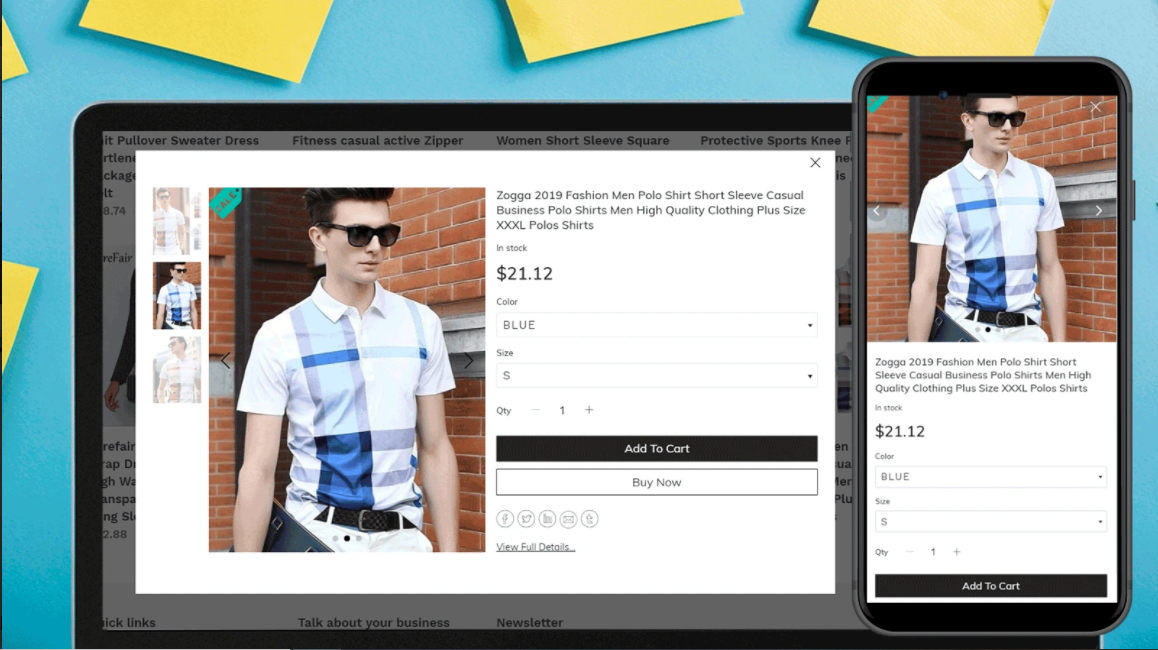Screen dimensions: 1158x650
Task: Tap Add To Cart on phone
Action: coord(990,586)
